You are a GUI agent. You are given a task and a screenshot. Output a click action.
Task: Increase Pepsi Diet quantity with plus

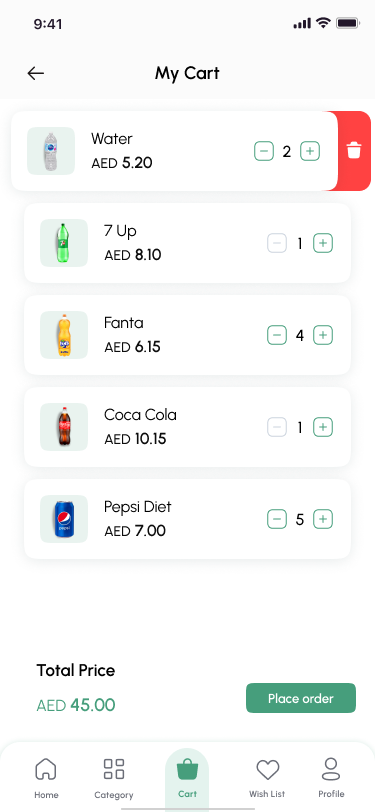[x=323, y=519]
